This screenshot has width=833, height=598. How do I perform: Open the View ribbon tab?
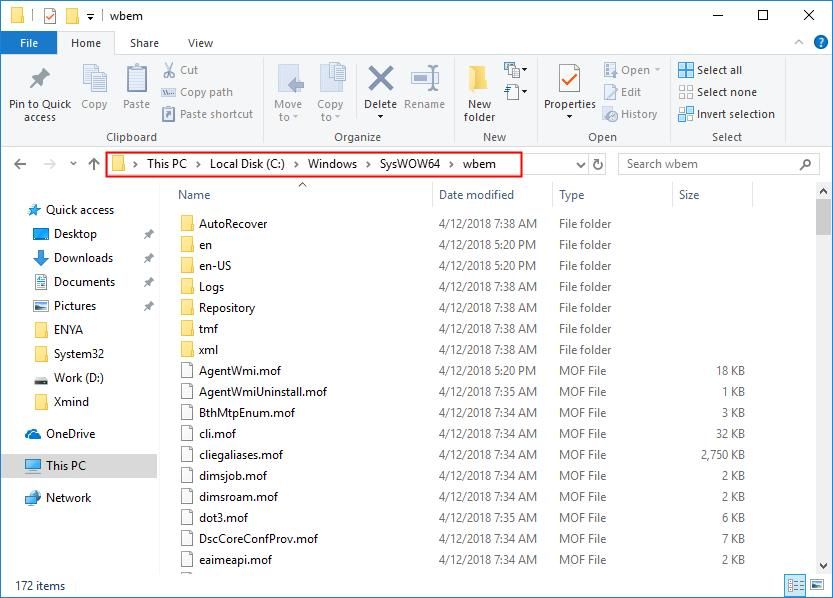click(200, 43)
